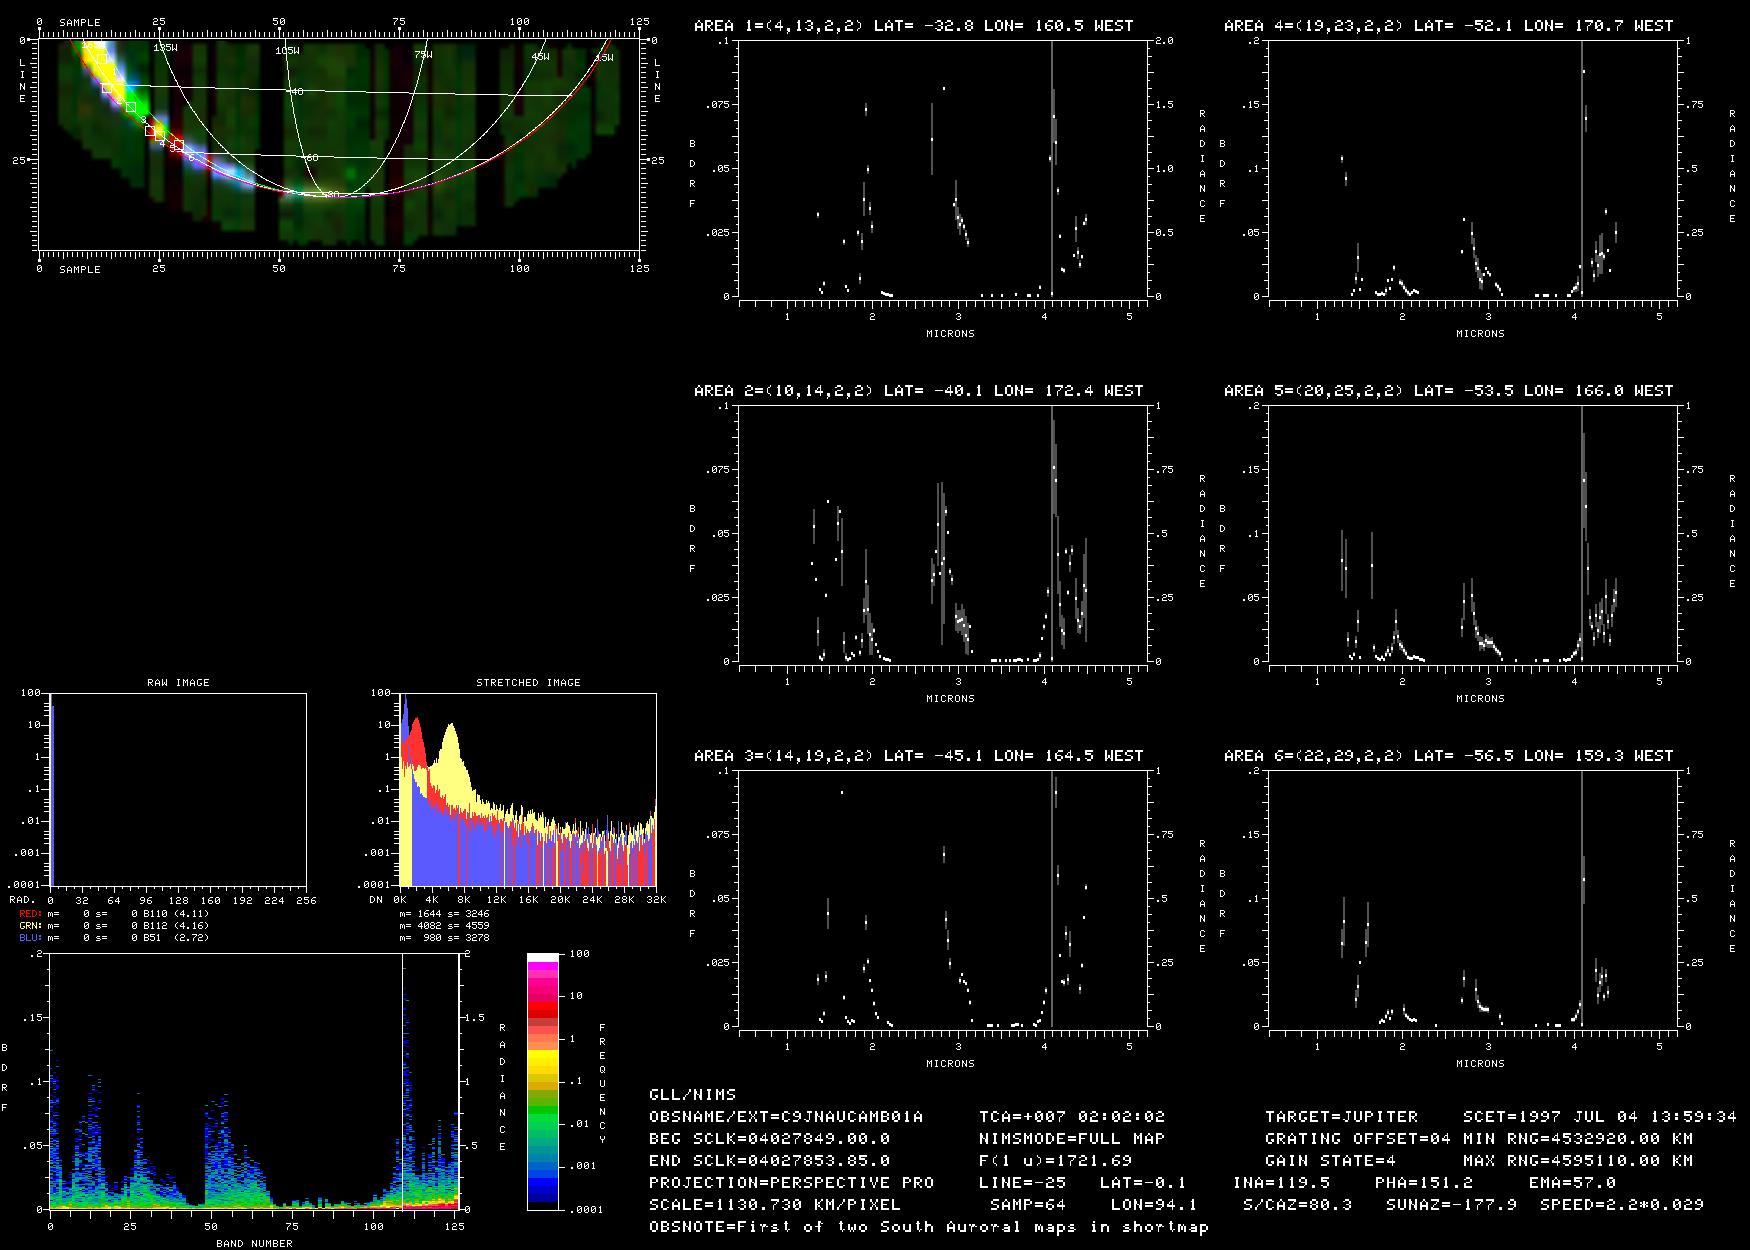This screenshot has width=1750, height=1250.
Task: Click the Area 6 square marker on map
Action: 179,146
